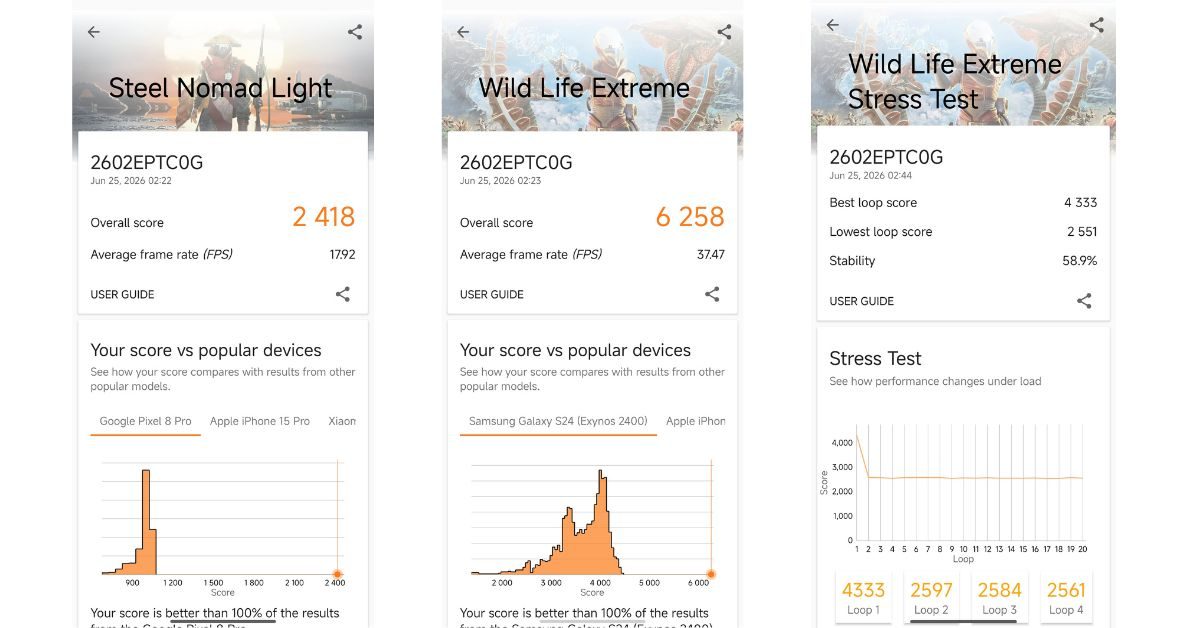Click orange score marker in Wild Life chart
Screen dimensions: 1200x628
coord(711,574)
